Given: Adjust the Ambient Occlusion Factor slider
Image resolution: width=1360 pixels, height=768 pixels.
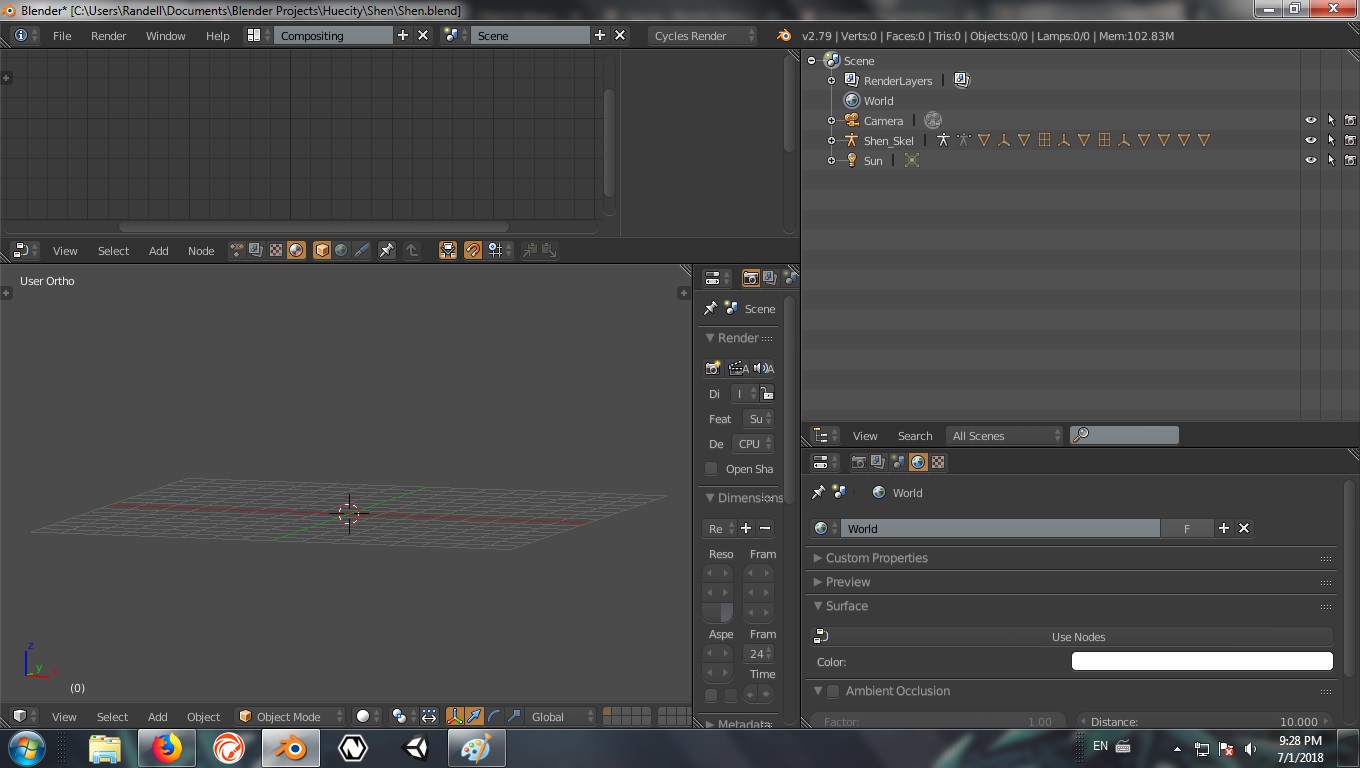Looking at the screenshot, I should point(938,721).
